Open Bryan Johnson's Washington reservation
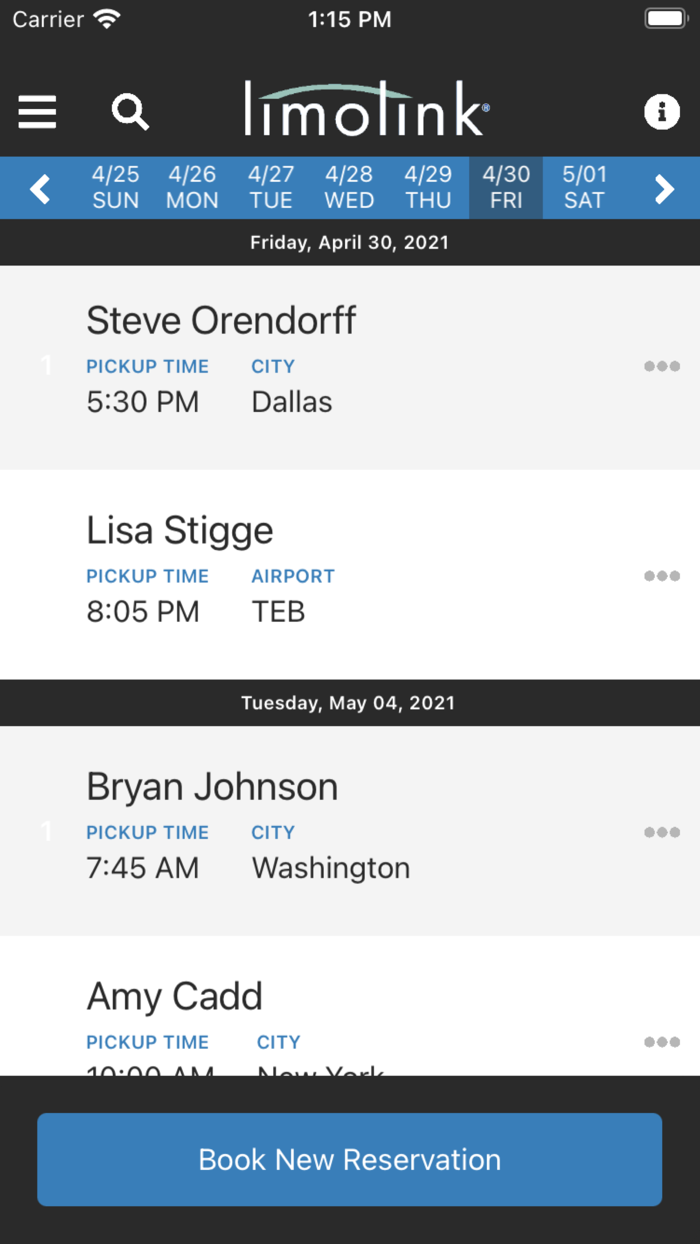The width and height of the screenshot is (700, 1244). coord(350,831)
